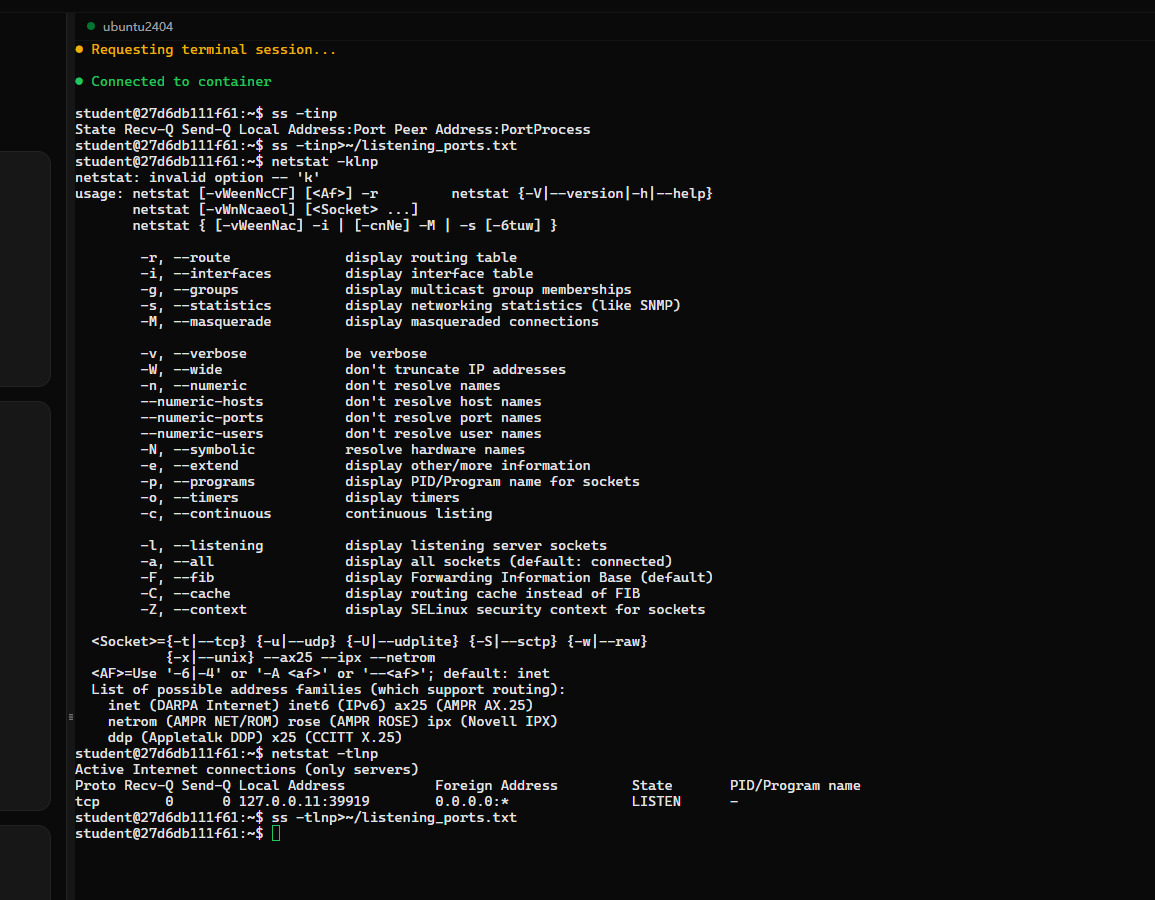This screenshot has height=900, width=1155.
Task: Click the '-l, --listening' option line
Action: (x=373, y=546)
